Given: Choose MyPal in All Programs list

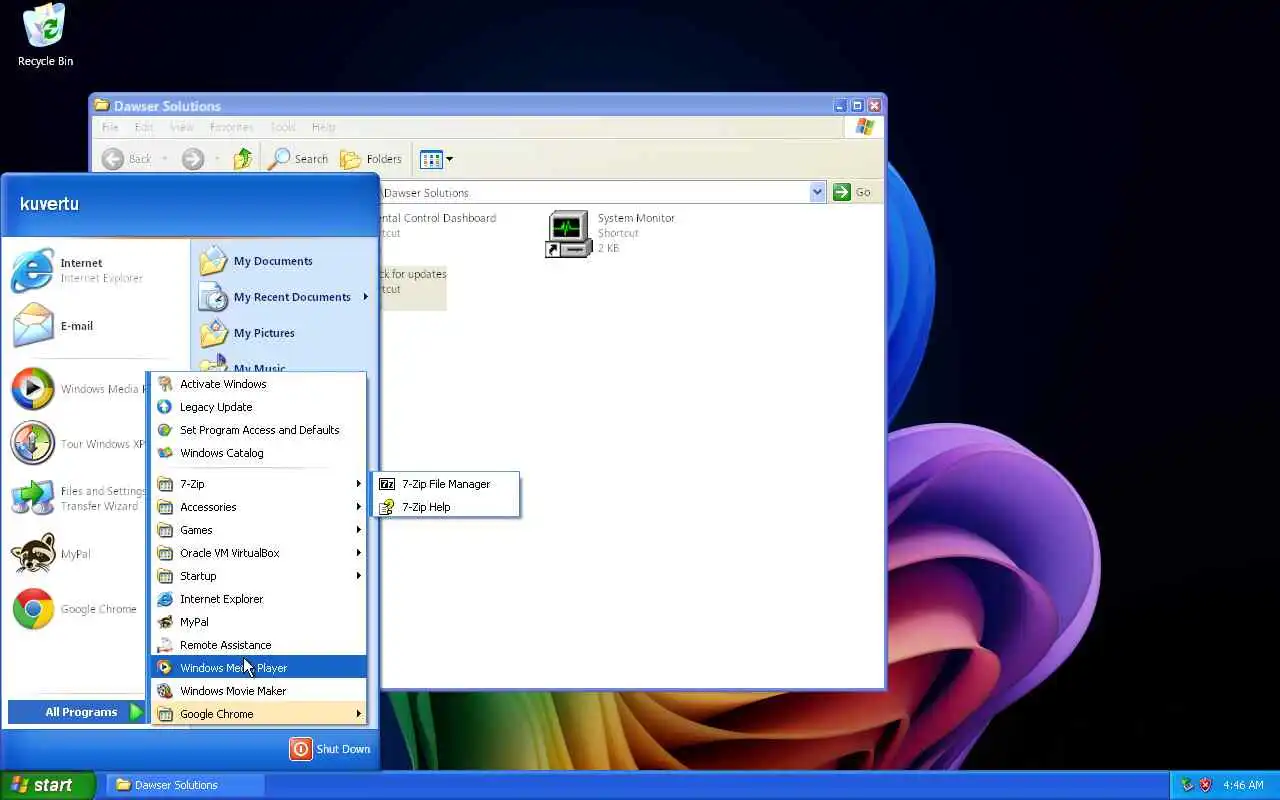Looking at the screenshot, I should [x=259, y=622].
